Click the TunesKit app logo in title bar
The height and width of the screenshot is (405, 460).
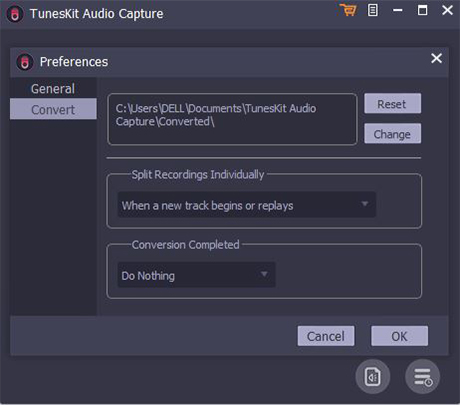[x=15, y=14]
